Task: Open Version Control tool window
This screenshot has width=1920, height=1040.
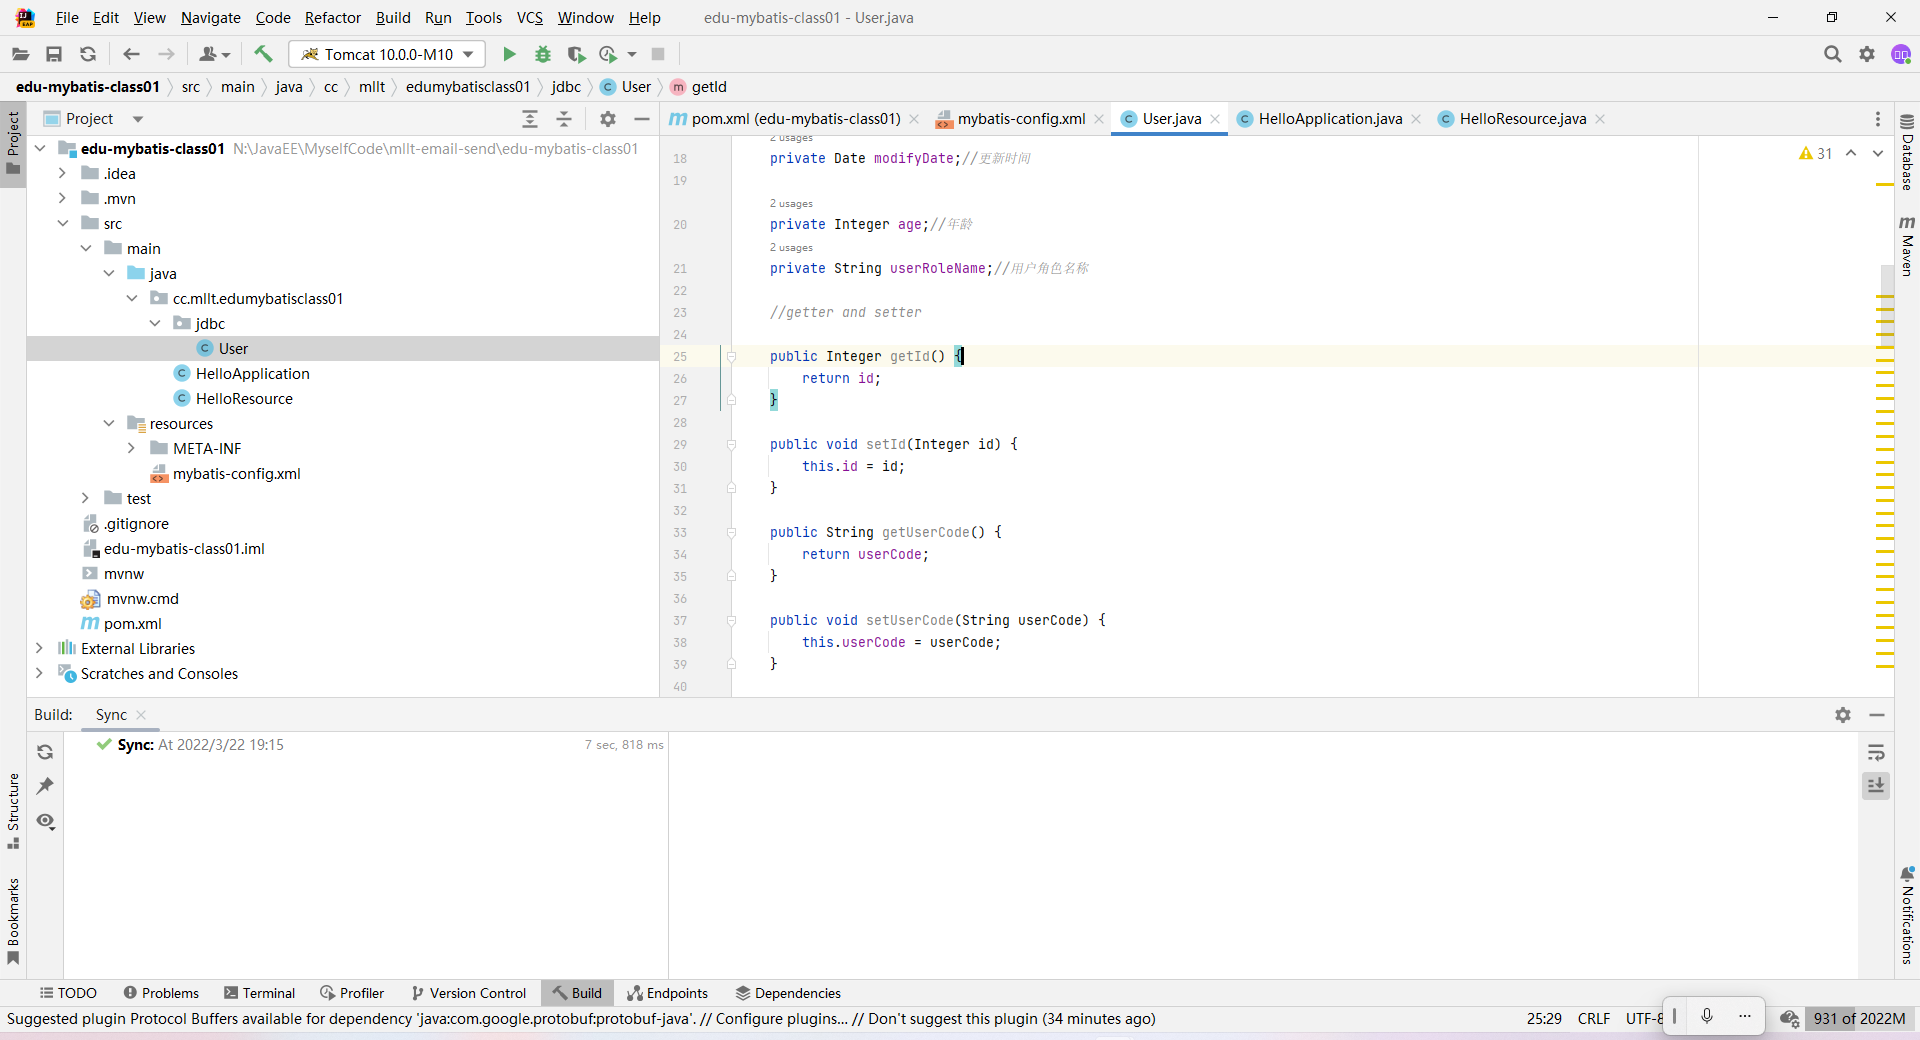Action: coord(468,993)
